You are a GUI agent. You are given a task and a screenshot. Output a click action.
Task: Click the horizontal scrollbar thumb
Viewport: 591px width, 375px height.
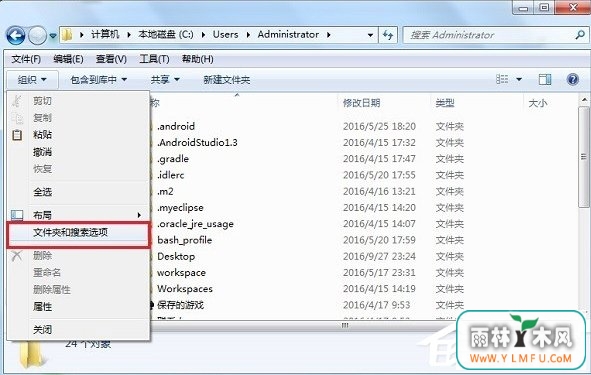pos(345,325)
